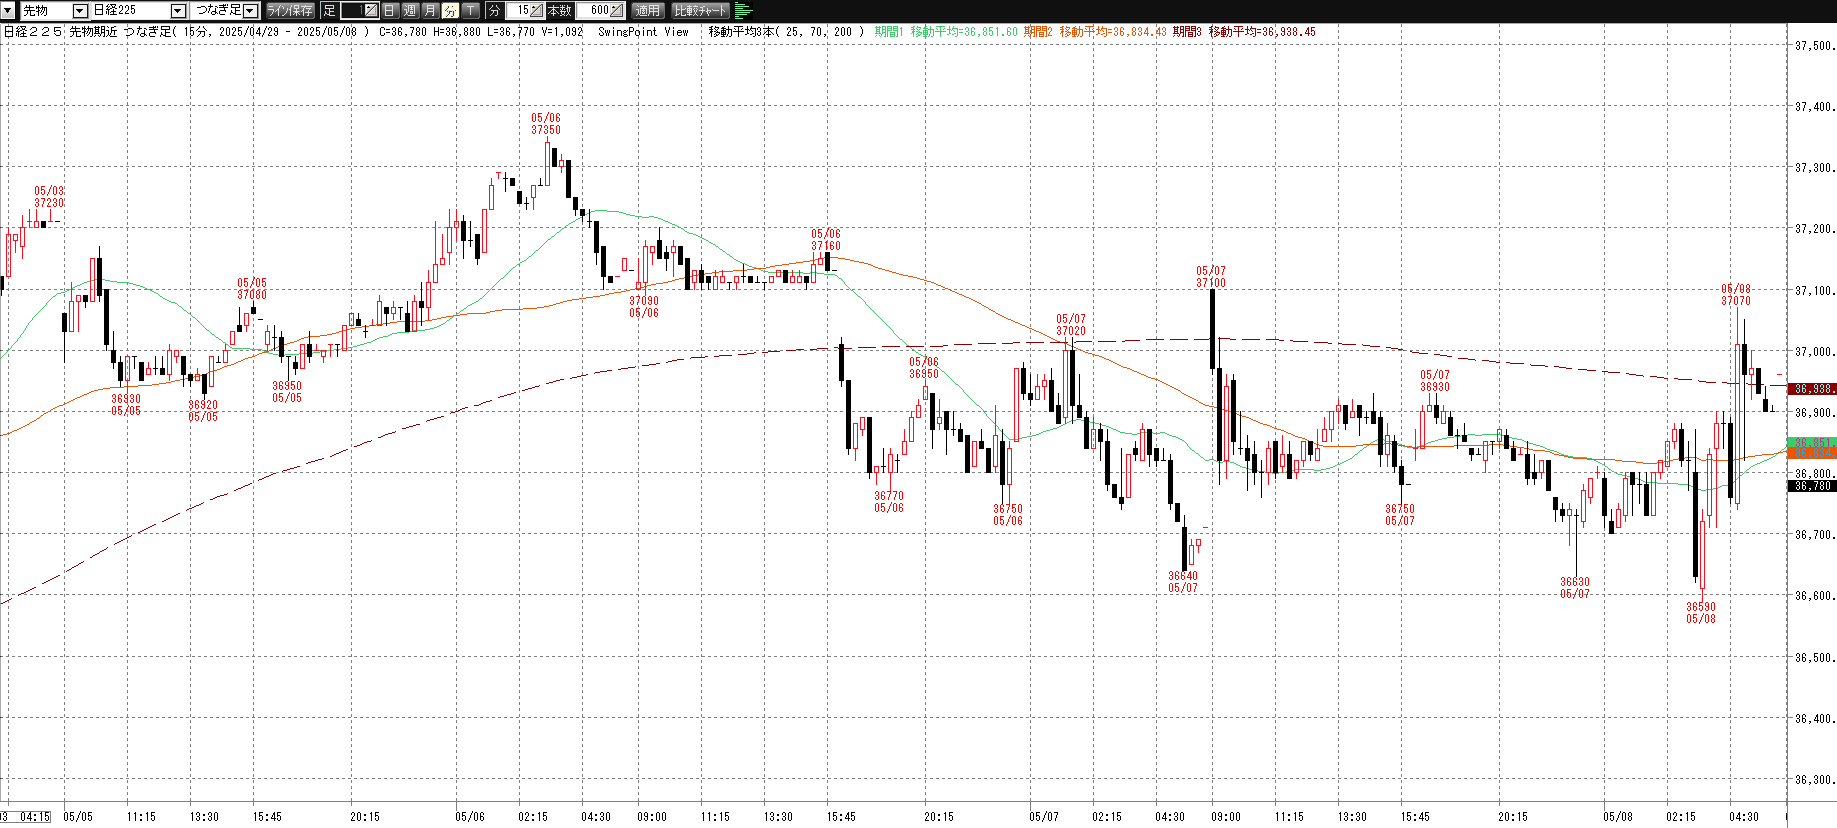Expand the 先物 product type dropdown
The height and width of the screenshot is (828, 1837).
[x=80, y=10]
